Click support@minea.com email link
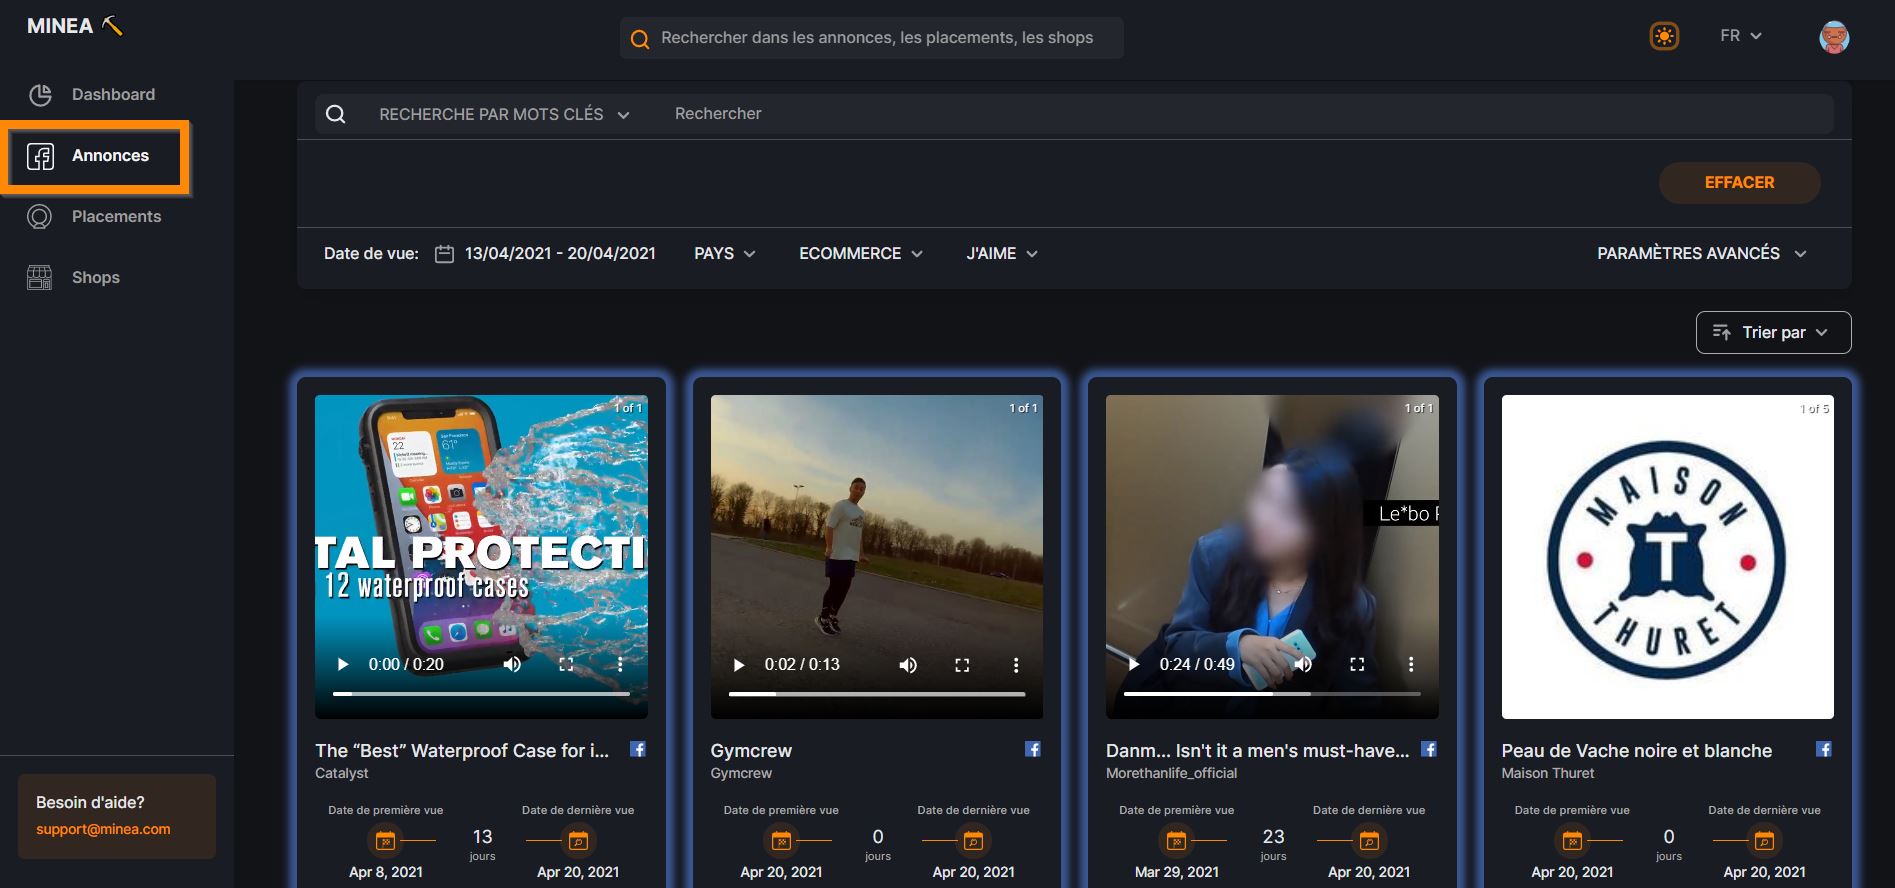This screenshot has width=1895, height=888. click(x=103, y=830)
